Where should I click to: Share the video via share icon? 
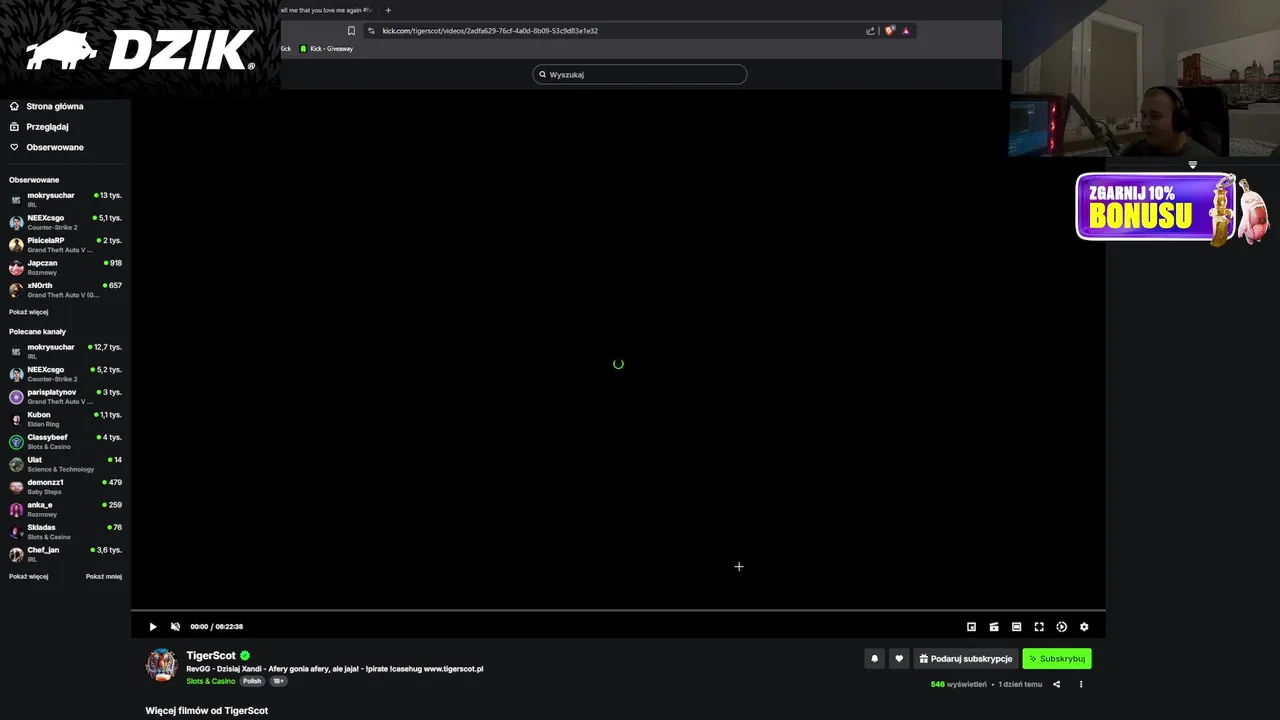(x=1056, y=685)
